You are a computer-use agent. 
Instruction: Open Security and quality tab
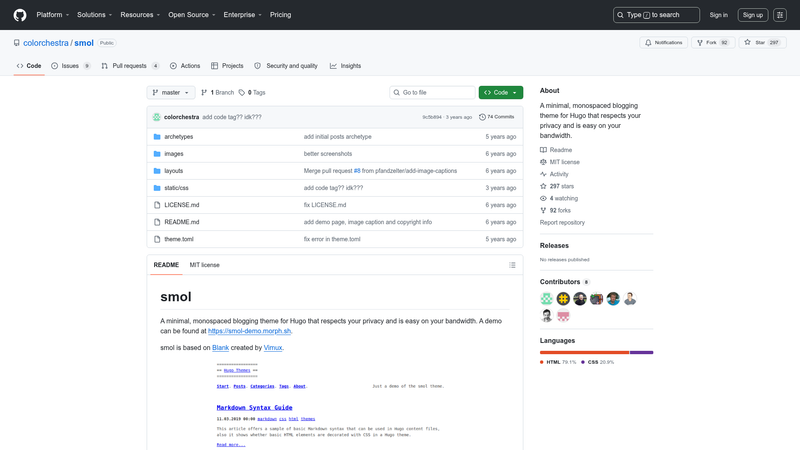click(x=286, y=66)
